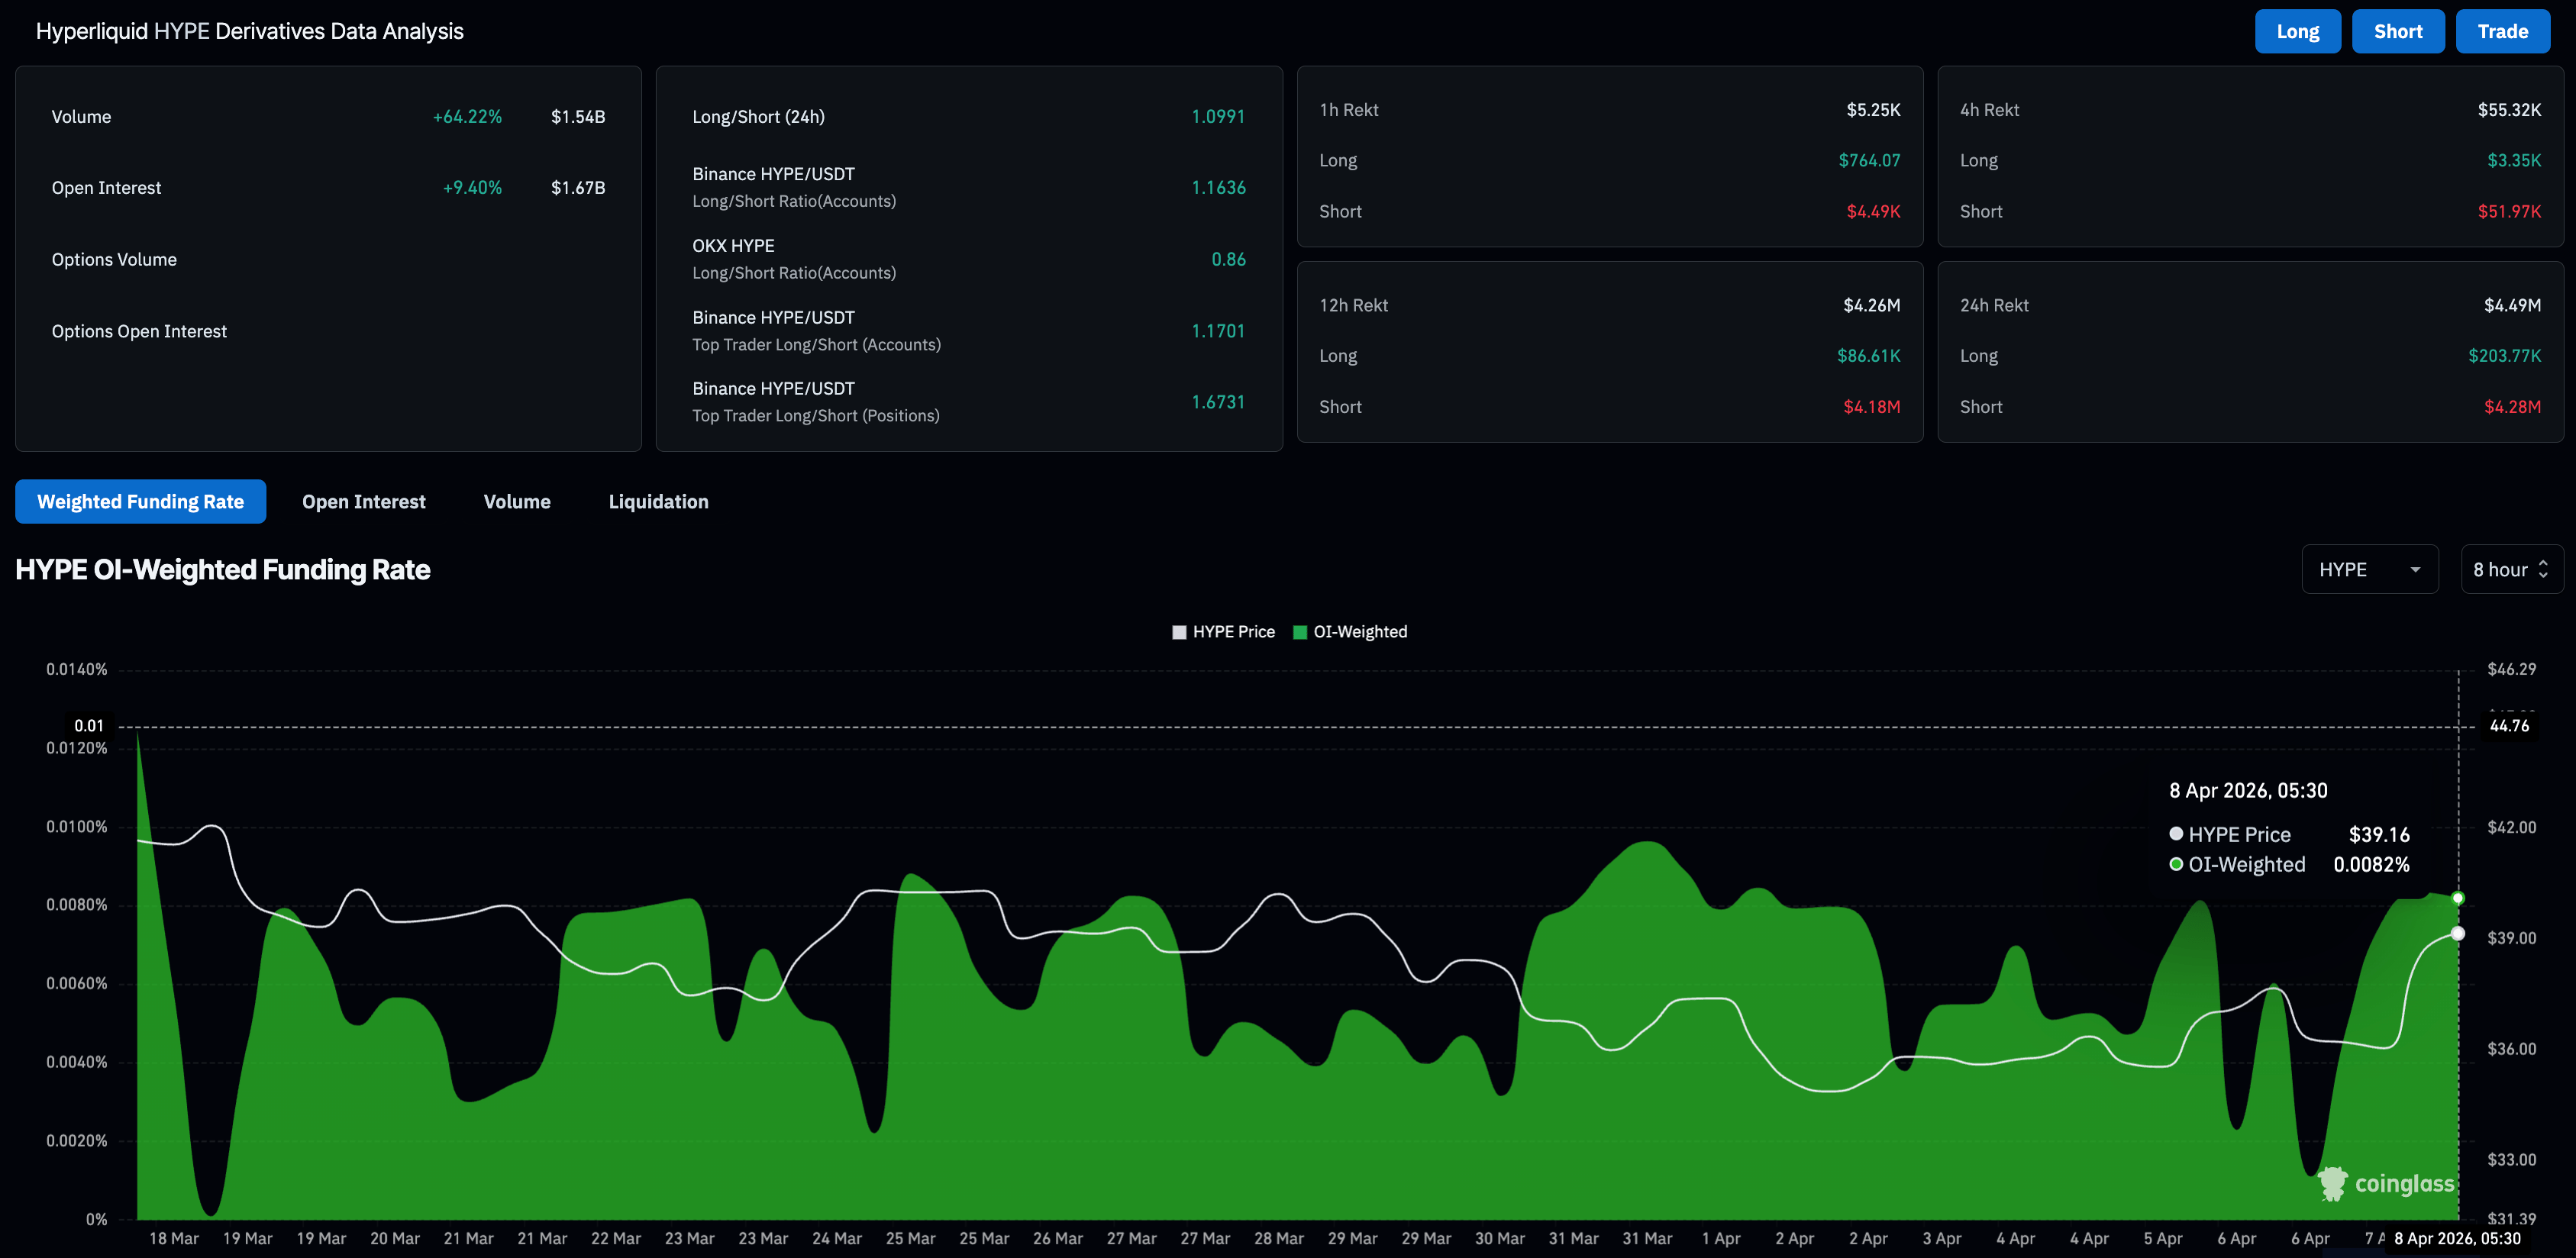
Task: Click the 8 hour up-down chevrons
Action: [2543, 569]
